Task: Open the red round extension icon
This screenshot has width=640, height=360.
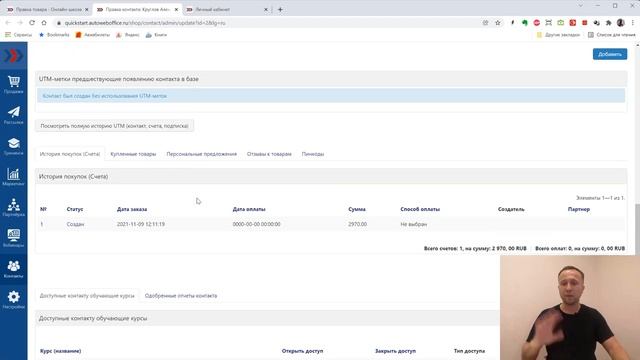Action: (x=536, y=23)
